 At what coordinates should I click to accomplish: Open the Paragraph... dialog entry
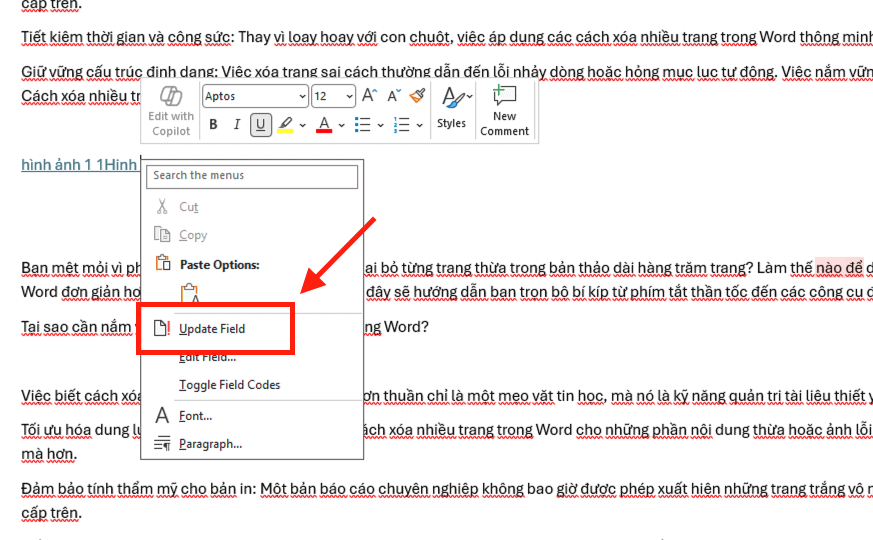point(210,444)
